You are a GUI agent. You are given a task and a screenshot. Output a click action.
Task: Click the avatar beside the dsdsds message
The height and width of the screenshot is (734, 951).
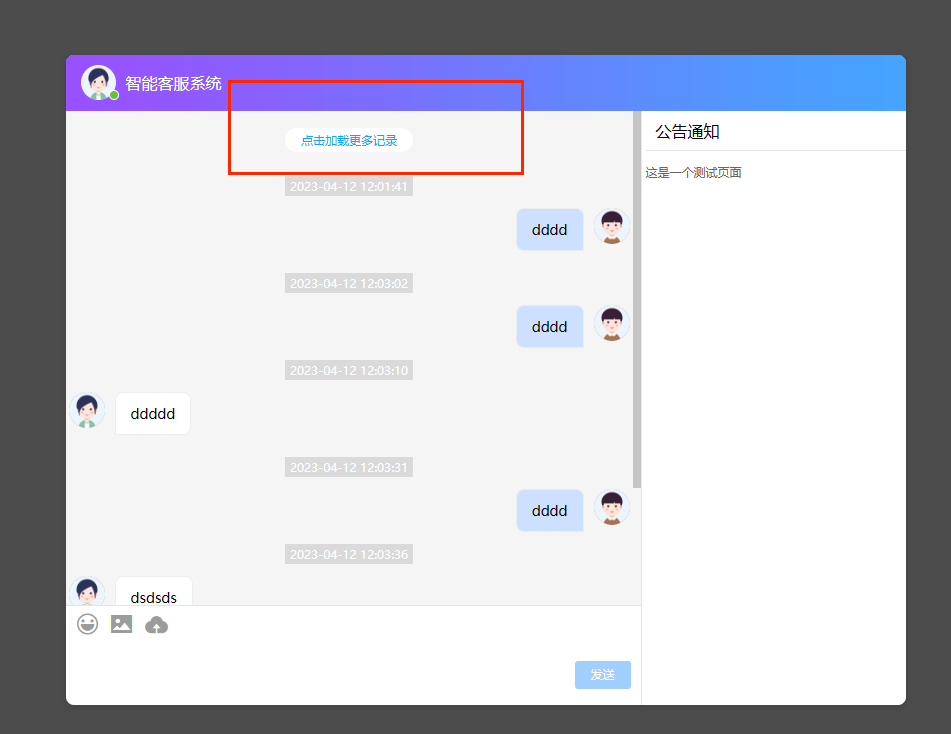click(87, 591)
